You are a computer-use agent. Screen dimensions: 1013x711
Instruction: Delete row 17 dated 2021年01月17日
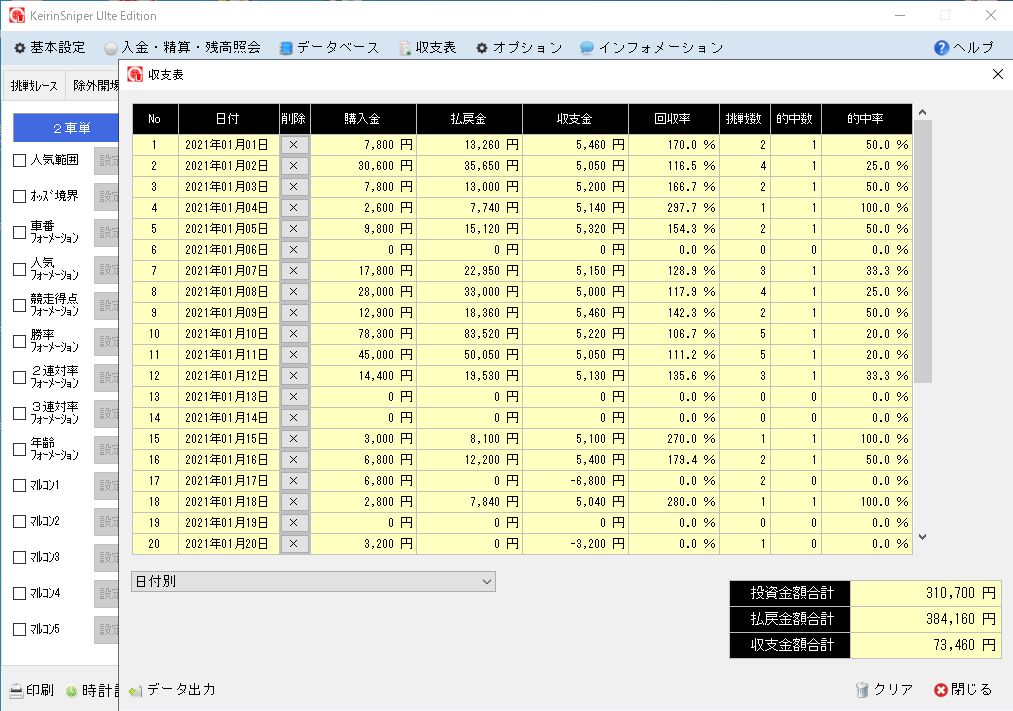294,480
